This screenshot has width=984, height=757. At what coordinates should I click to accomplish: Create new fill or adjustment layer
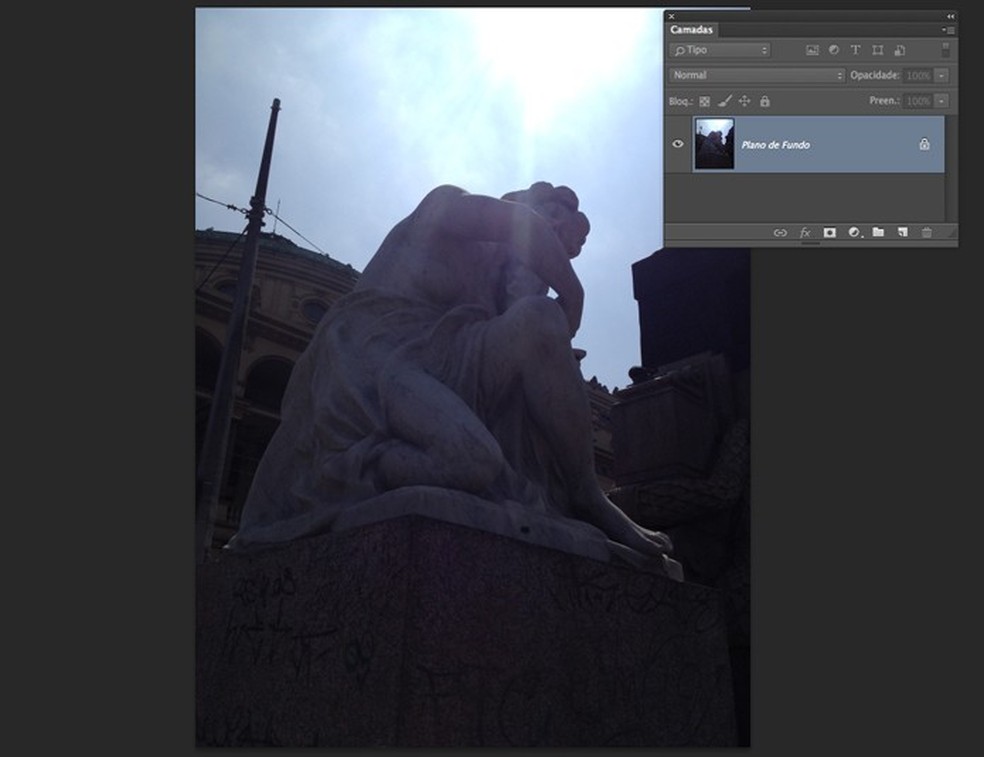(x=855, y=233)
